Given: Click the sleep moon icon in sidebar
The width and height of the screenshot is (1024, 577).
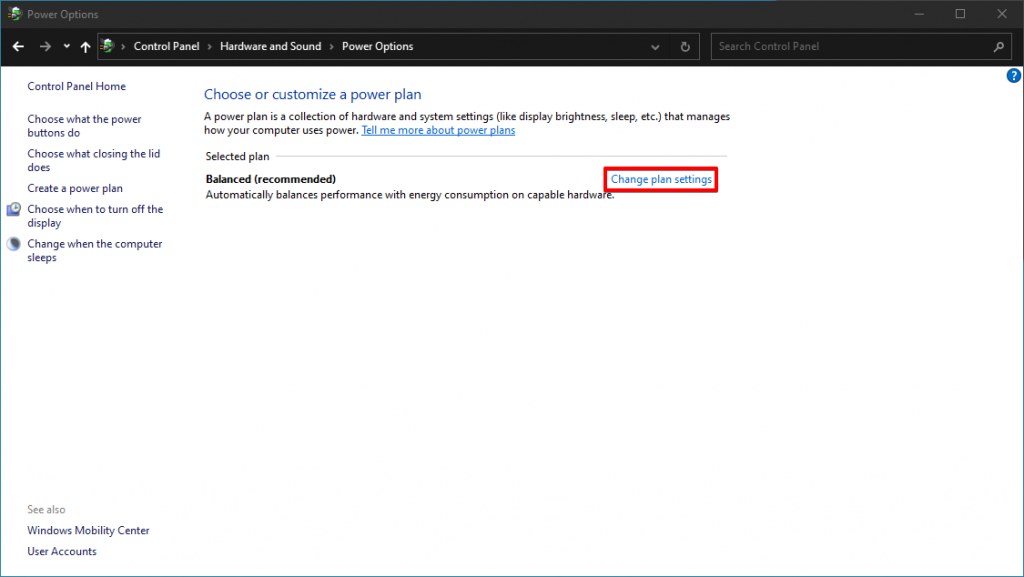Looking at the screenshot, I should [14, 243].
